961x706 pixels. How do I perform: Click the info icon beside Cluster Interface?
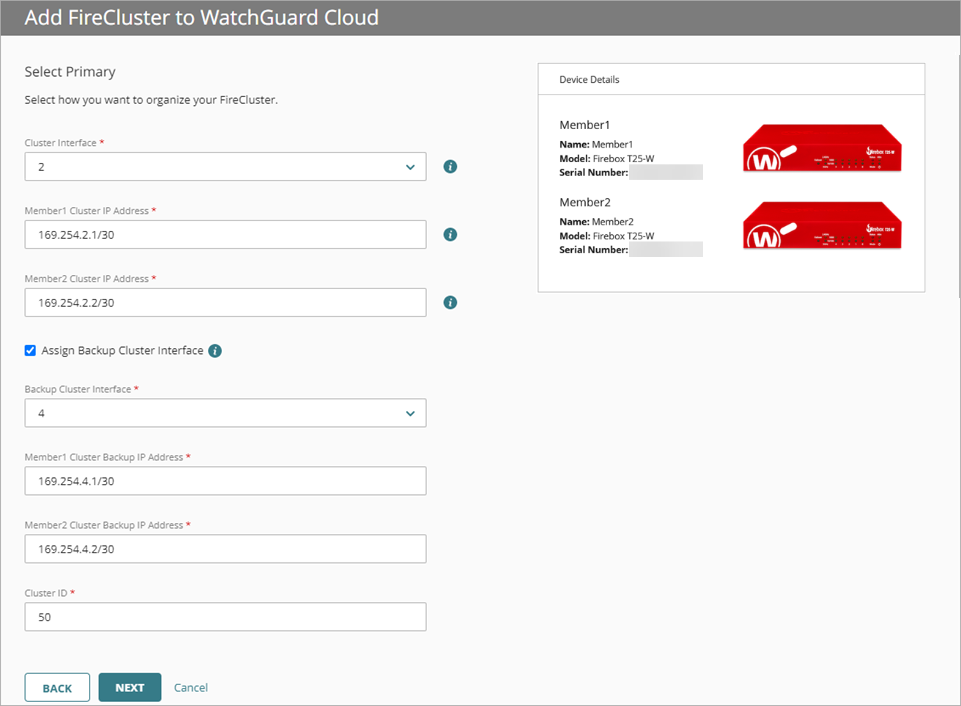tap(449, 166)
